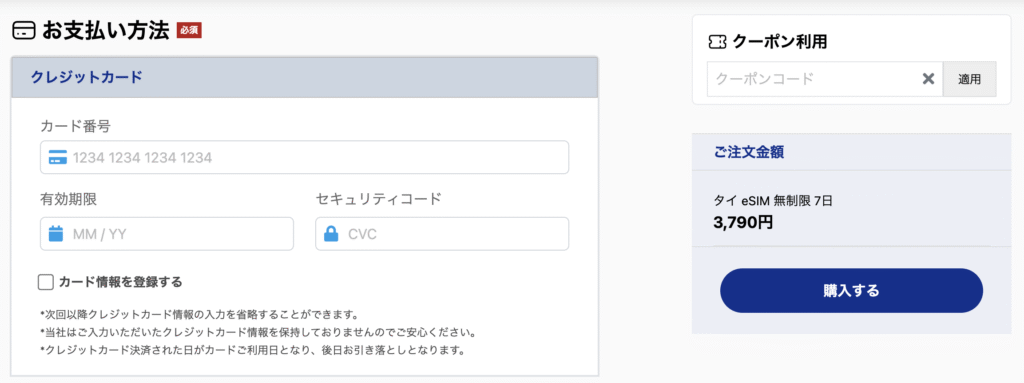Click the blue card icon in card number field
The image size is (1024, 383).
(57, 158)
